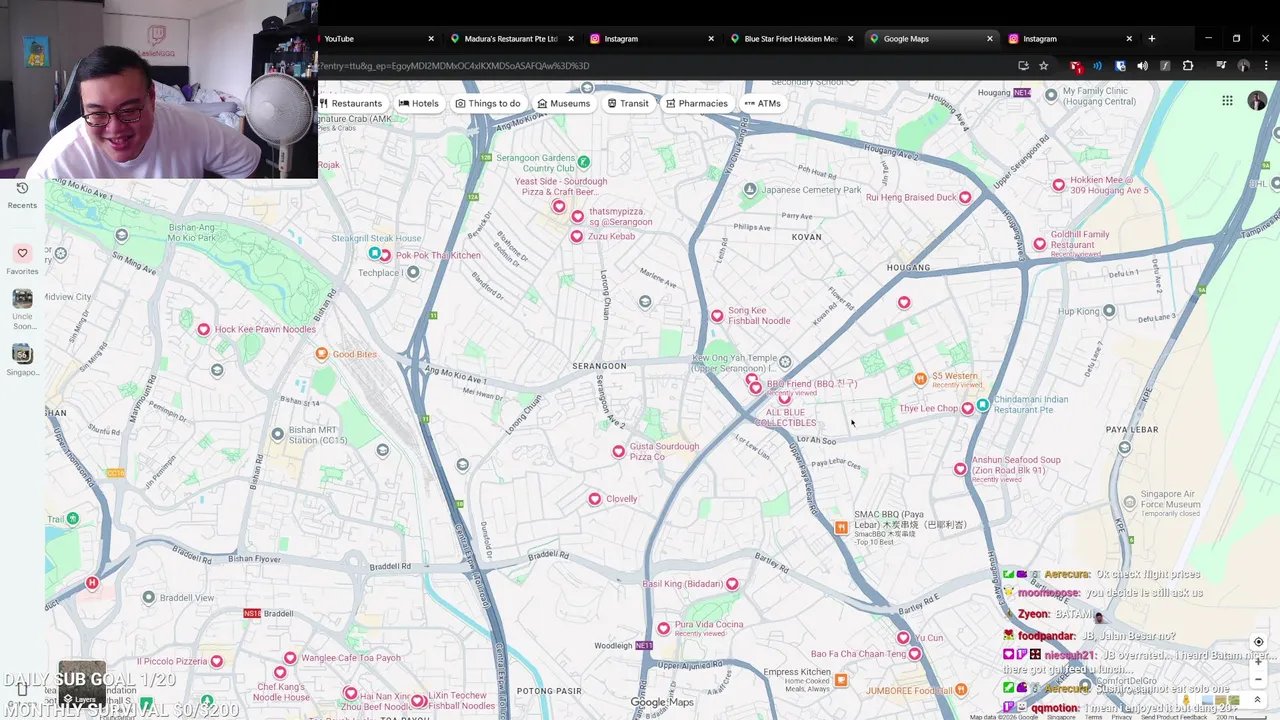Select the Museums filter chip

pyautogui.click(x=564, y=103)
